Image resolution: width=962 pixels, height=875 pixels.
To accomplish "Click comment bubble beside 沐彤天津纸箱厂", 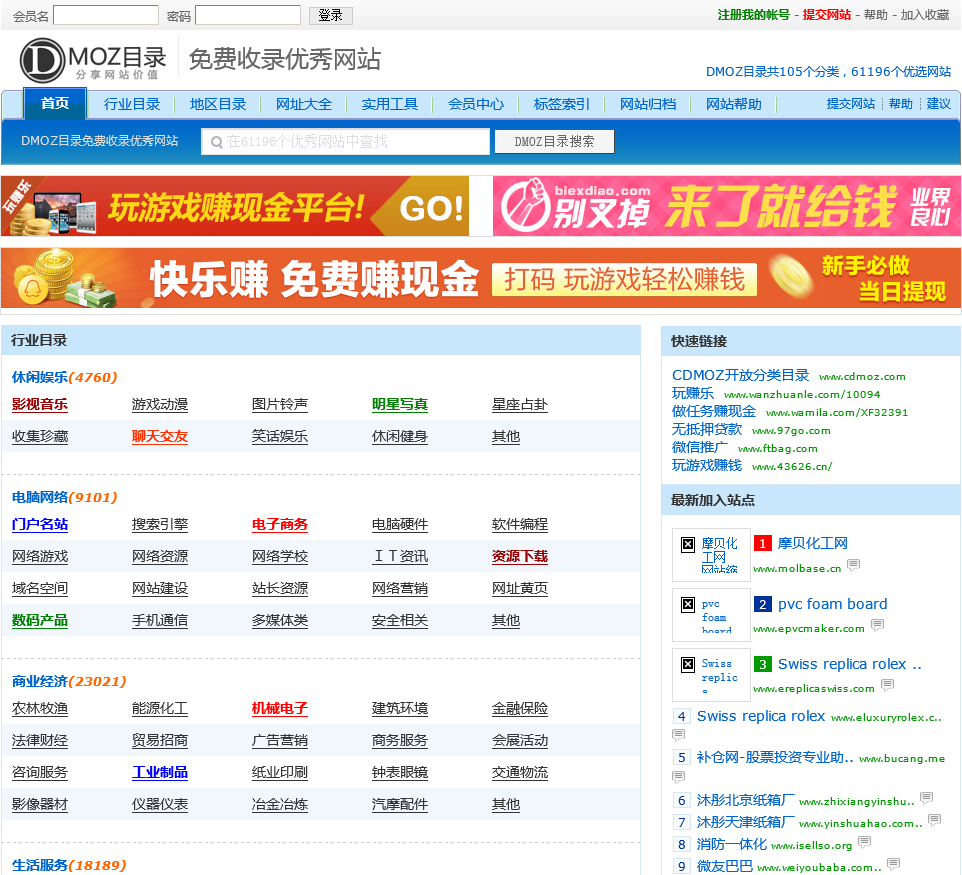I will pos(934,820).
